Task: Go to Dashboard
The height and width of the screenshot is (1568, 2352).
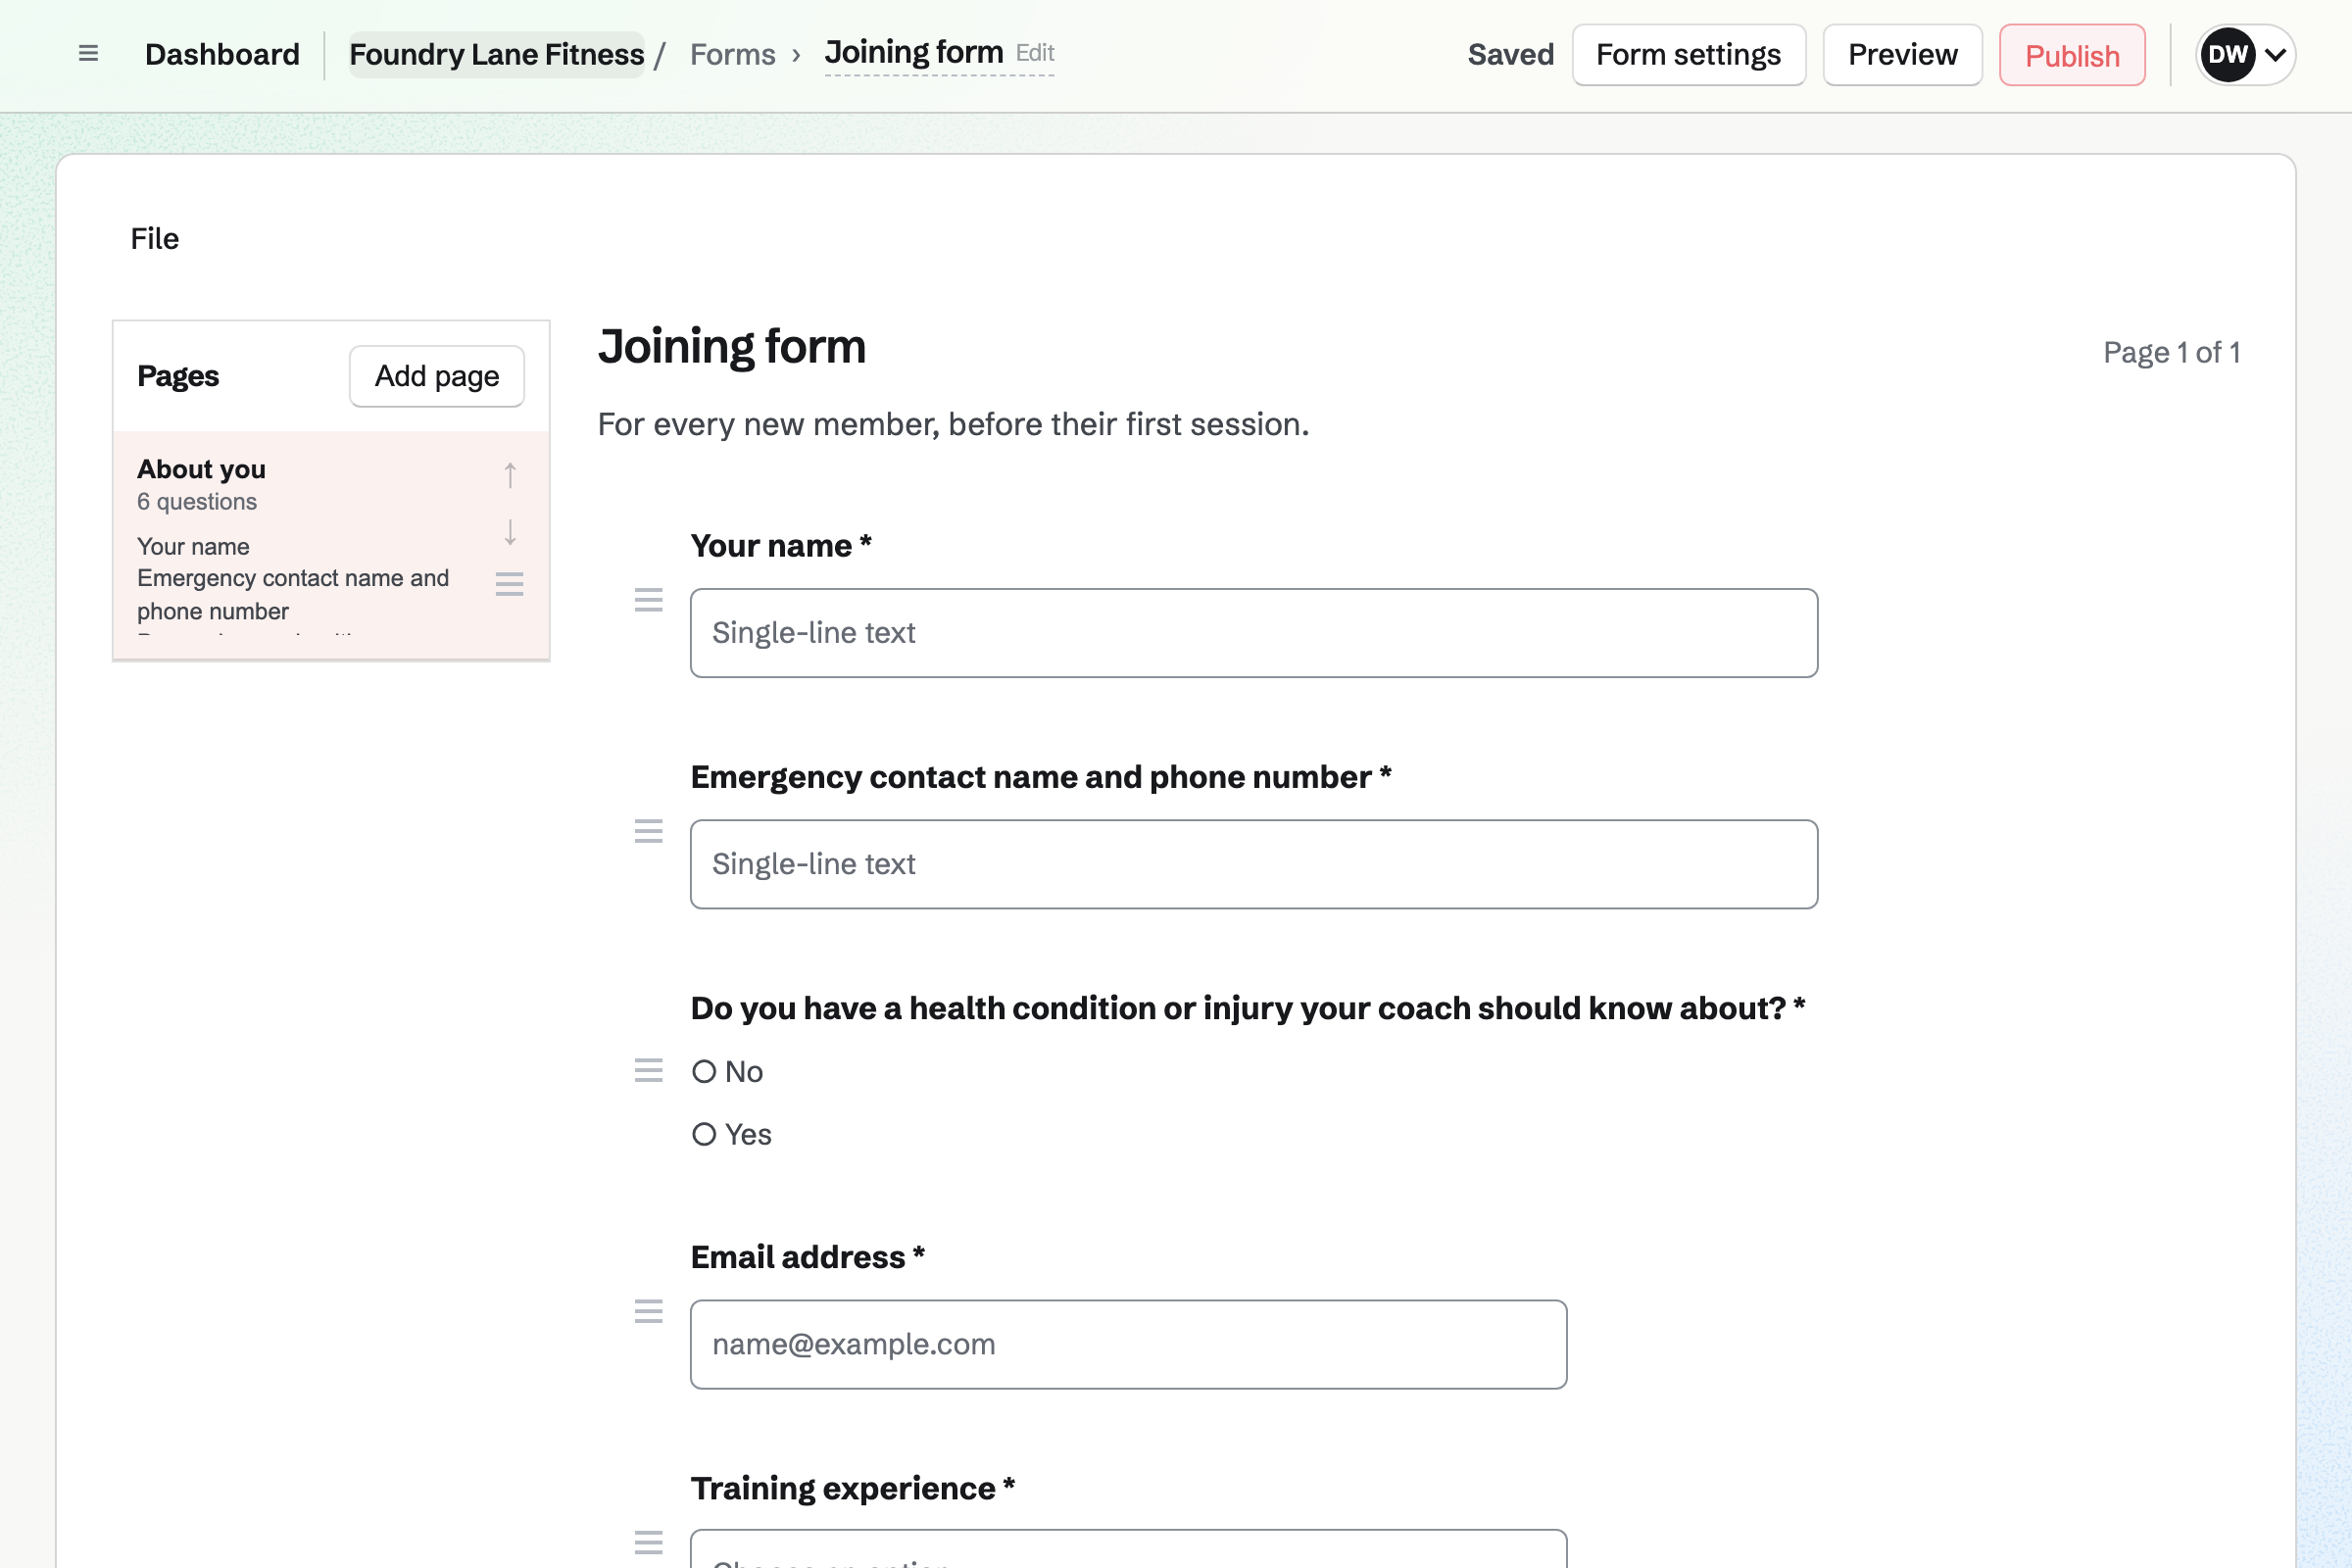Action: click(222, 54)
